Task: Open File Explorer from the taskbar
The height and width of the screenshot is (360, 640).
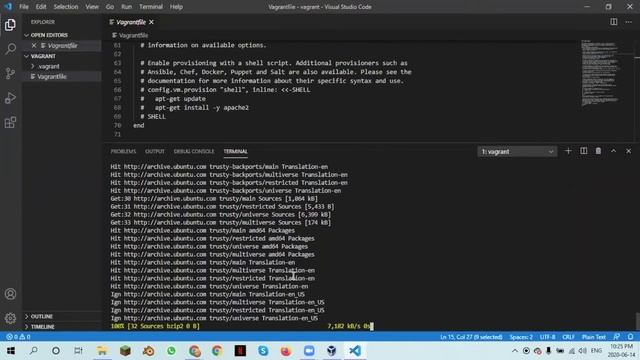Action: pos(102,351)
